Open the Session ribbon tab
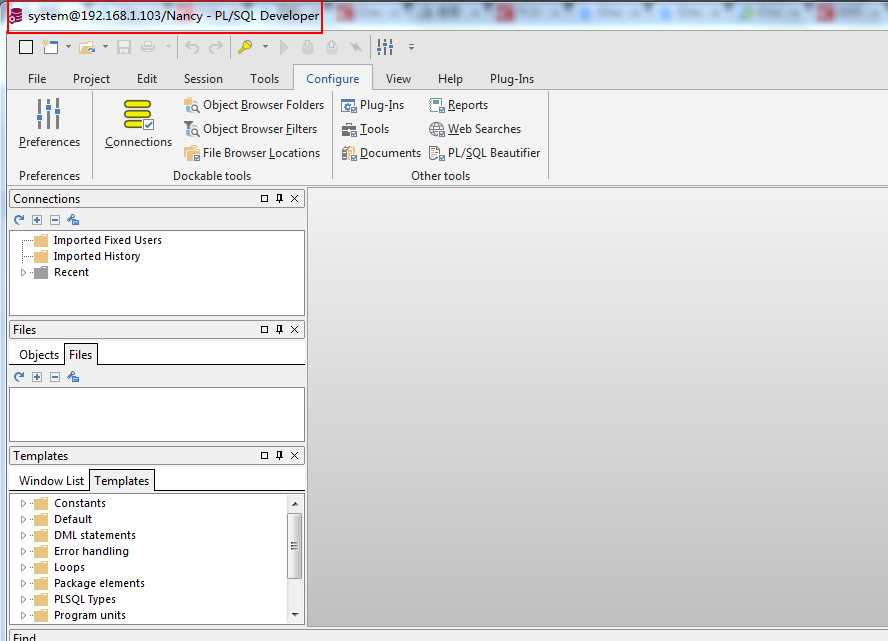Screen dimensions: 888x641 (203, 79)
